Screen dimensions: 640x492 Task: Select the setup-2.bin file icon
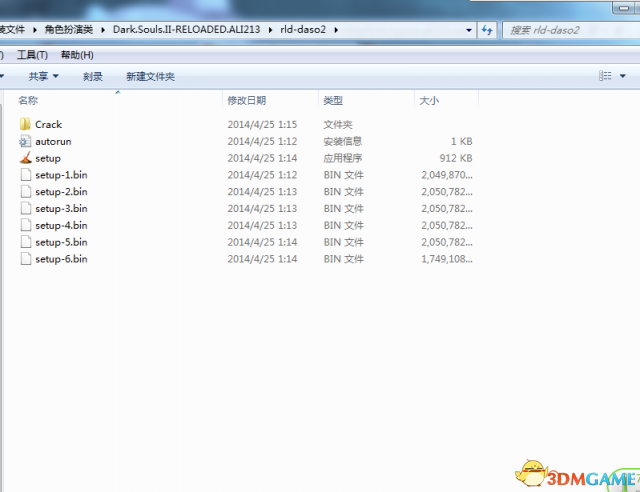(26, 191)
